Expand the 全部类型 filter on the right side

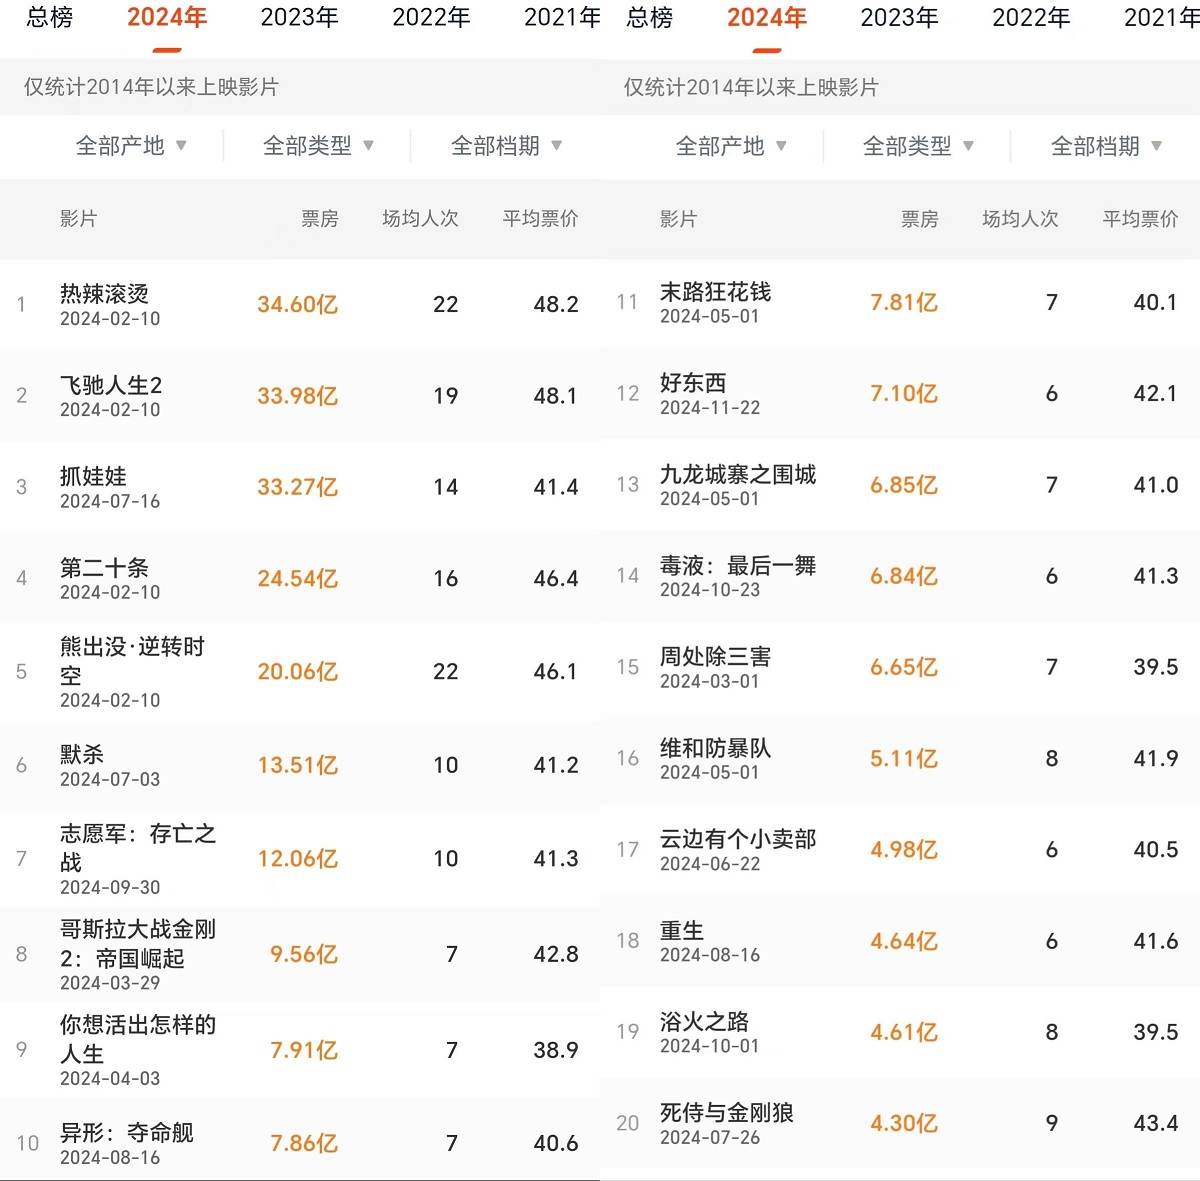915,146
